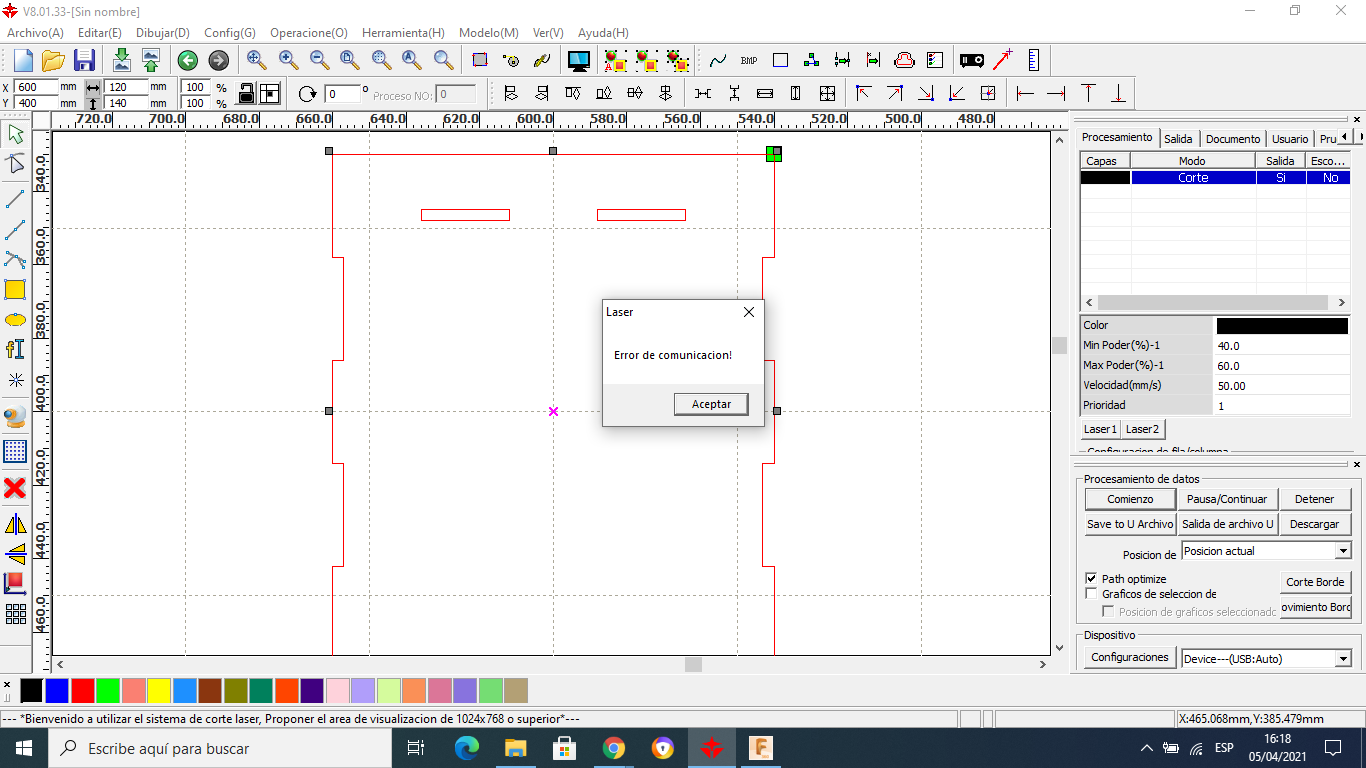
Task: Toggle Posicion de graficos seleccionados checkbox
Action: [x=1108, y=611]
